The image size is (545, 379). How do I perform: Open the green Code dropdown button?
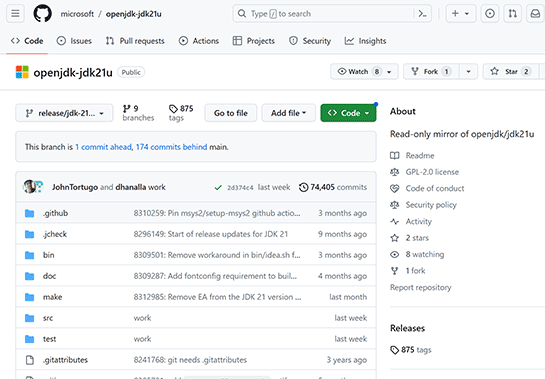click(x=348, y=113)
